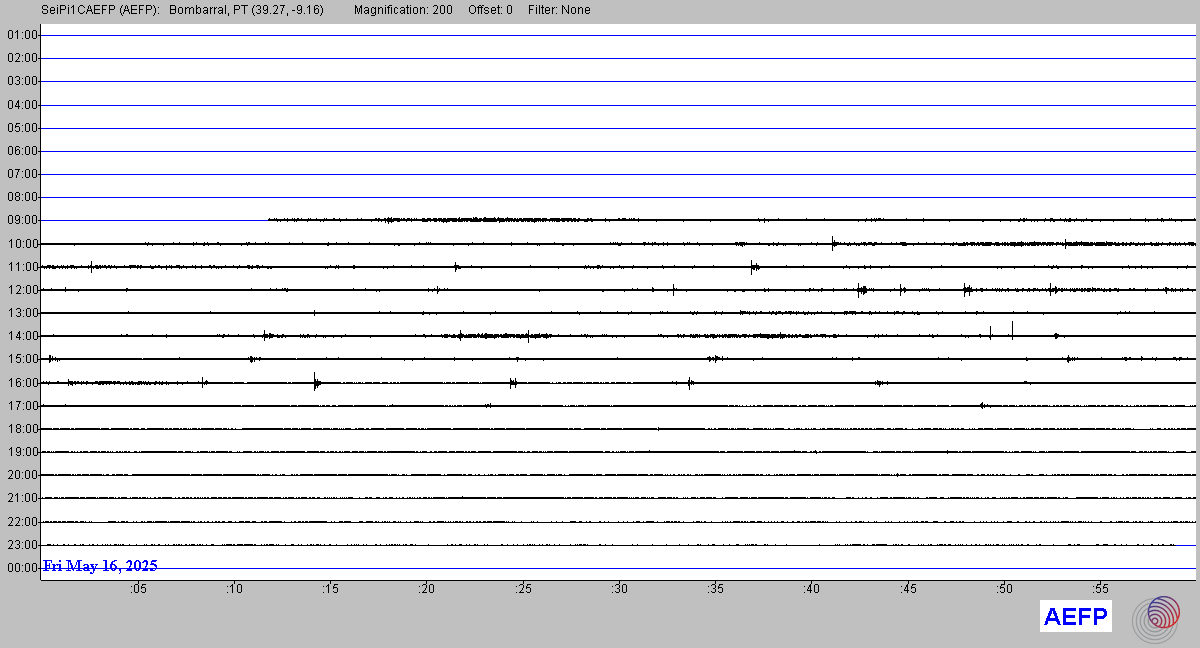This screenshot has width=1200, height=648.
Task: Click the 11:00 hour label
Action: pos(22,267)
